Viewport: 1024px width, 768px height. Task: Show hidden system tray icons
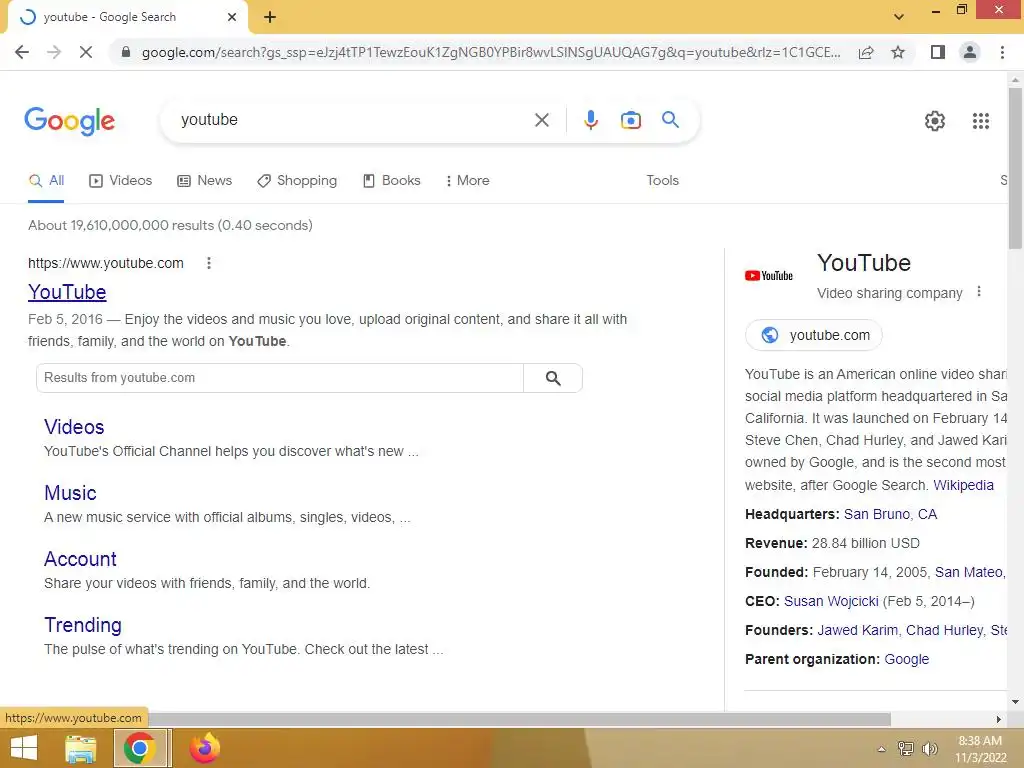[x=881, y=749]
